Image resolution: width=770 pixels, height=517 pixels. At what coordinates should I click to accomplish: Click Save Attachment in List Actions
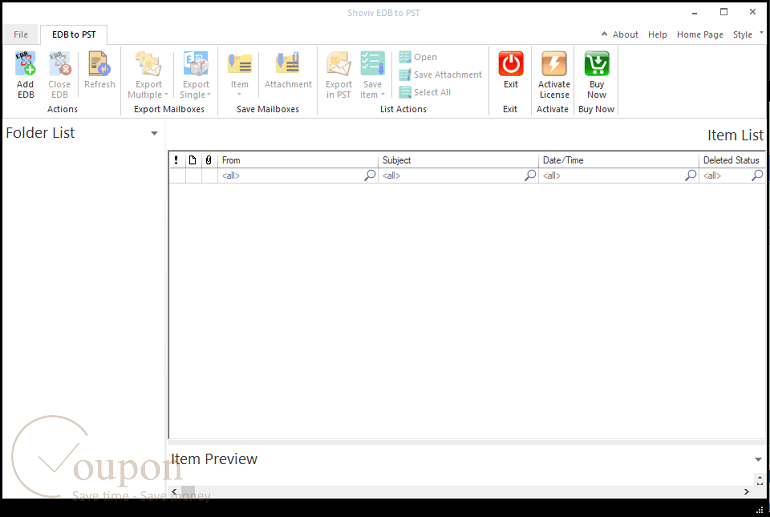tap(440, 75)
